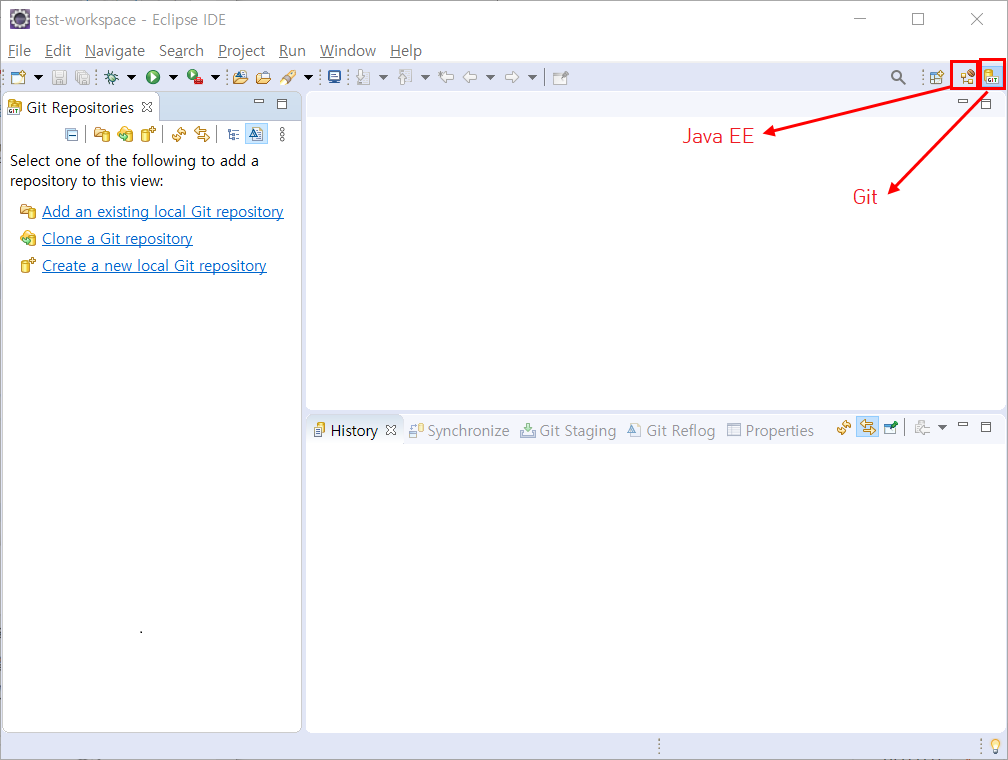Switch to the Properties tab
Viewport: 1008px width, 760px height.
point(770,431)
